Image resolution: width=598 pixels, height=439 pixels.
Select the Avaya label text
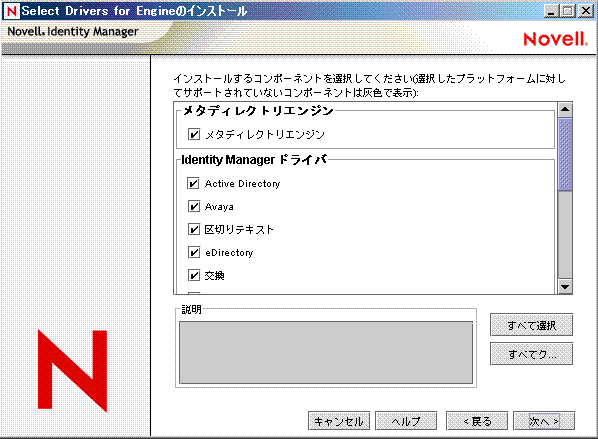[x=219, y=207]
